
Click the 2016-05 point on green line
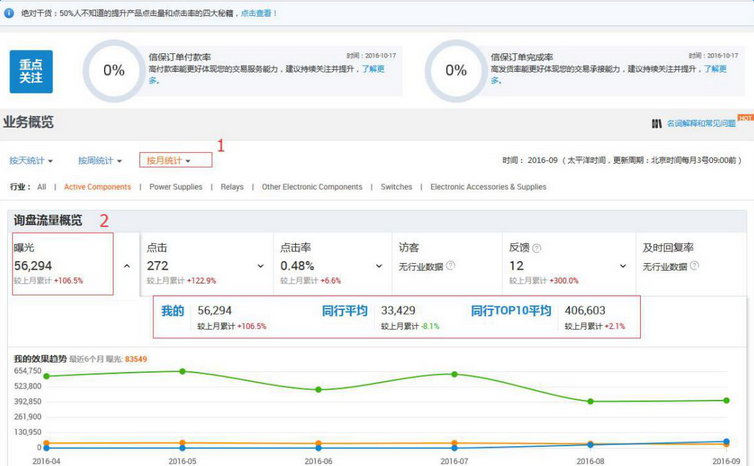182,371
